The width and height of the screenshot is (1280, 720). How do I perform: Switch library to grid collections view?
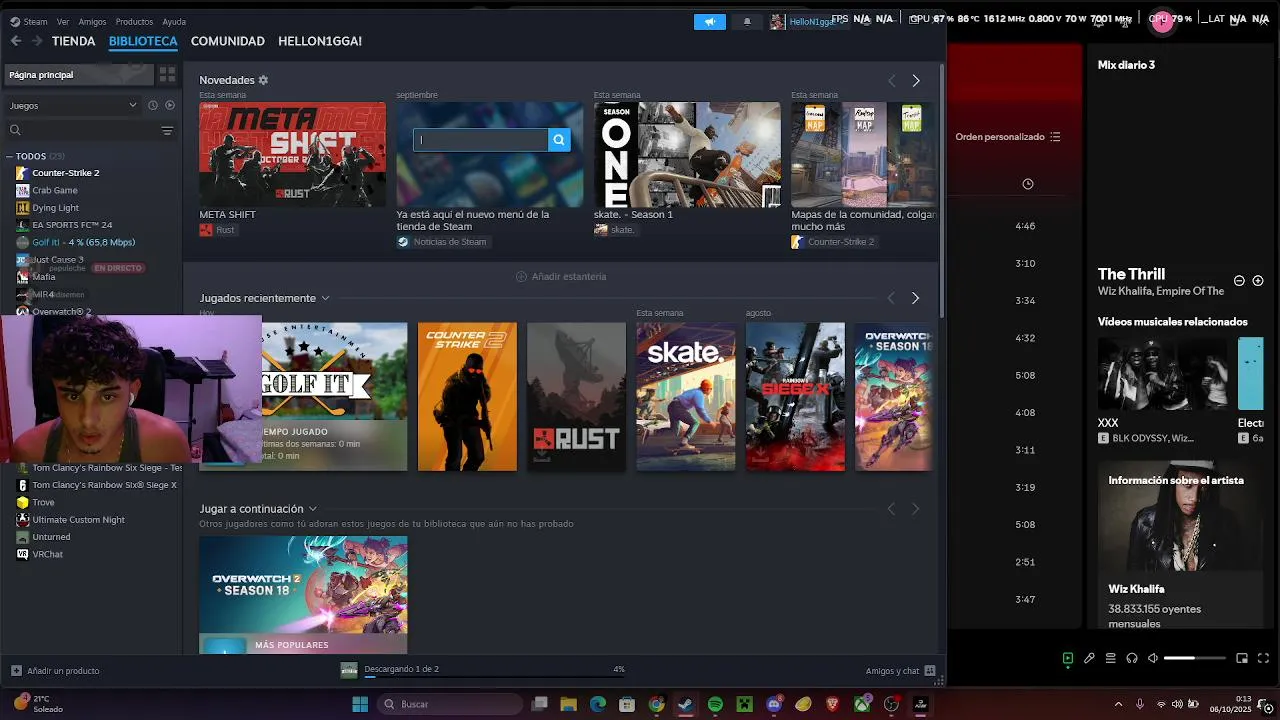pos(167,75)
